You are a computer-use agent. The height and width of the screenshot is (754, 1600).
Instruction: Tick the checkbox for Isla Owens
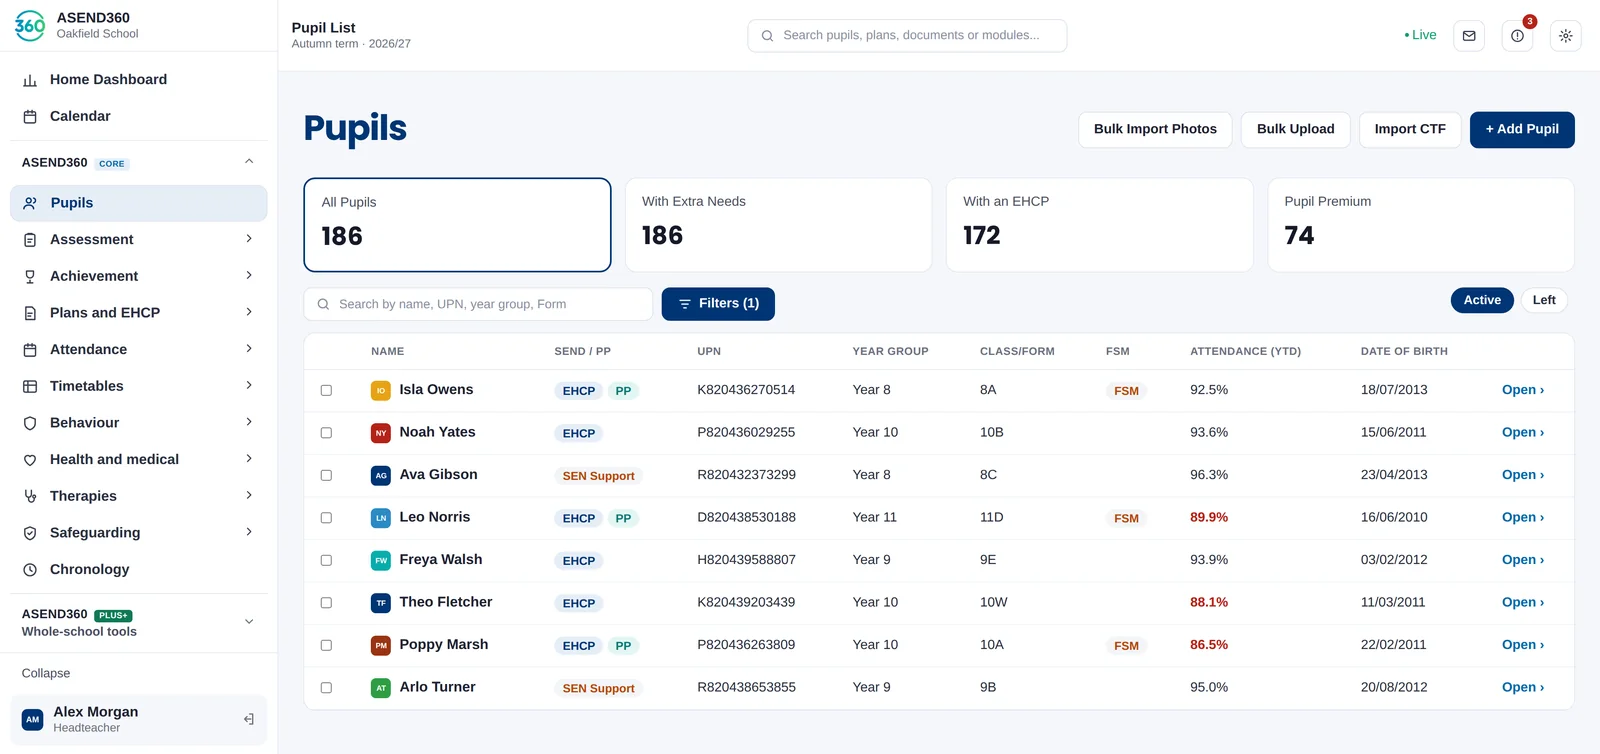[326, 390]
